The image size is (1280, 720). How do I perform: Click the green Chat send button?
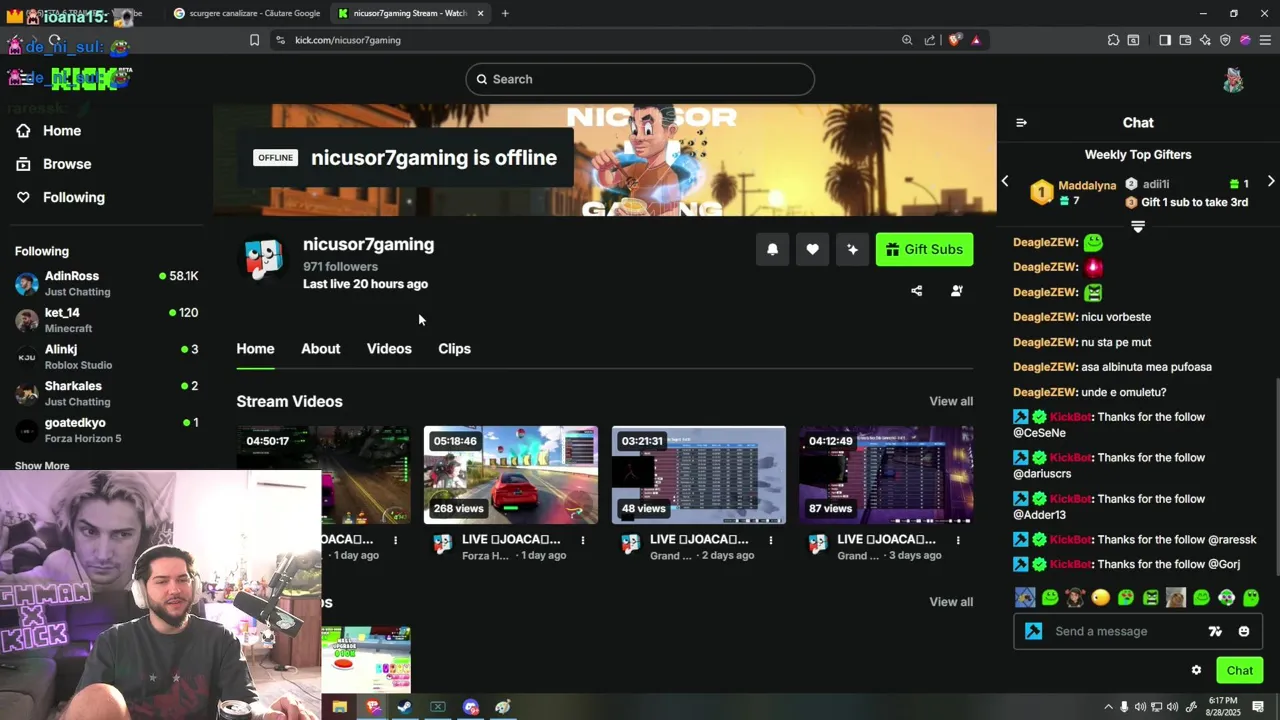click(x=1239, y=670)
